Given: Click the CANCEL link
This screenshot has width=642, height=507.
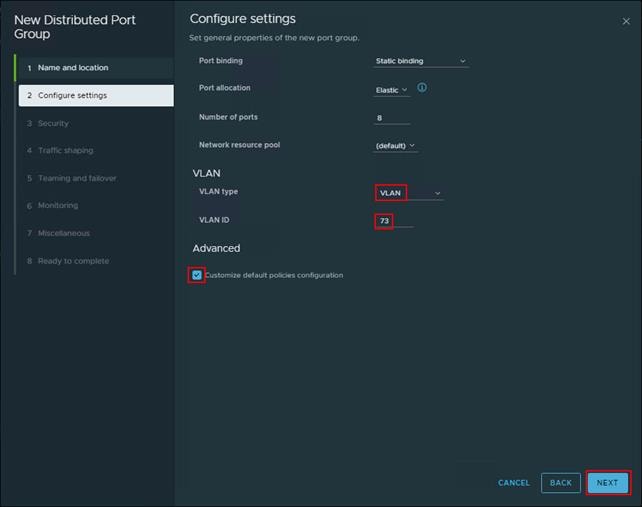Looking at the screenshot, I should [x=514, y=483].
